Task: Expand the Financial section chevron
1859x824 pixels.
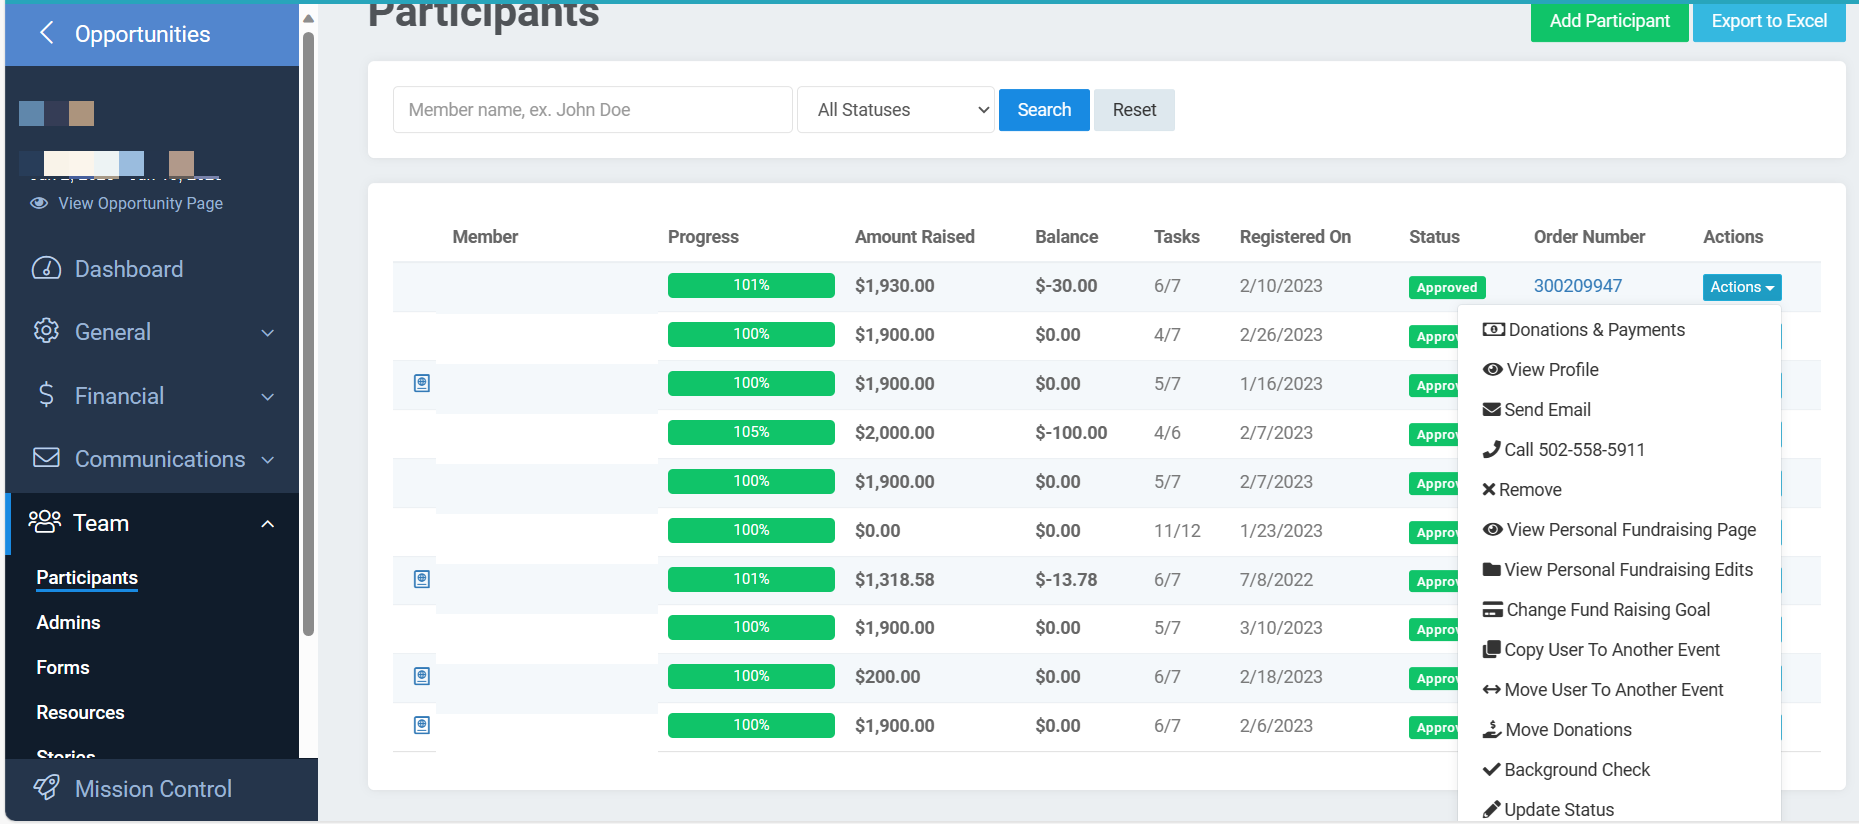Action: click(x=267, y=396)
